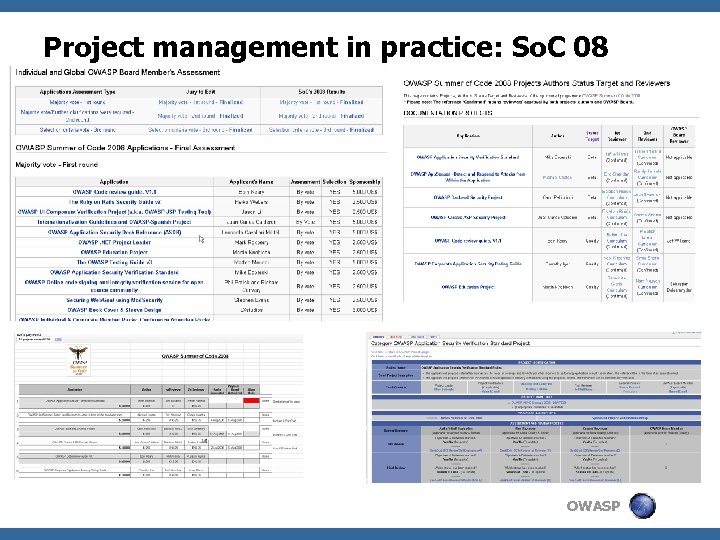
Task: Click the OWASP globe logo
Action: point(642,506)
